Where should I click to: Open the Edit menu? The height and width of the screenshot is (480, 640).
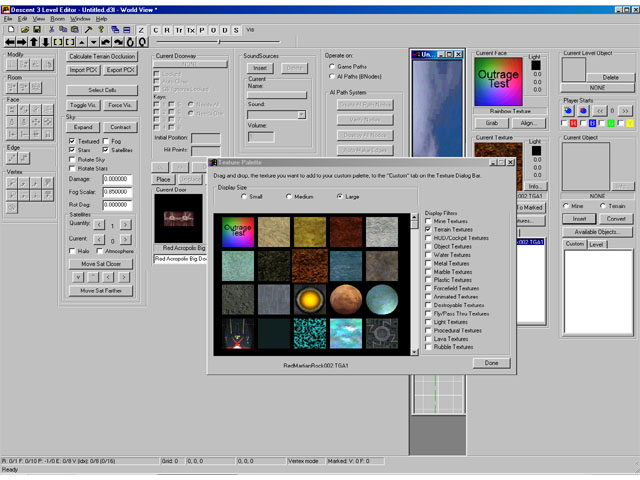22,19
